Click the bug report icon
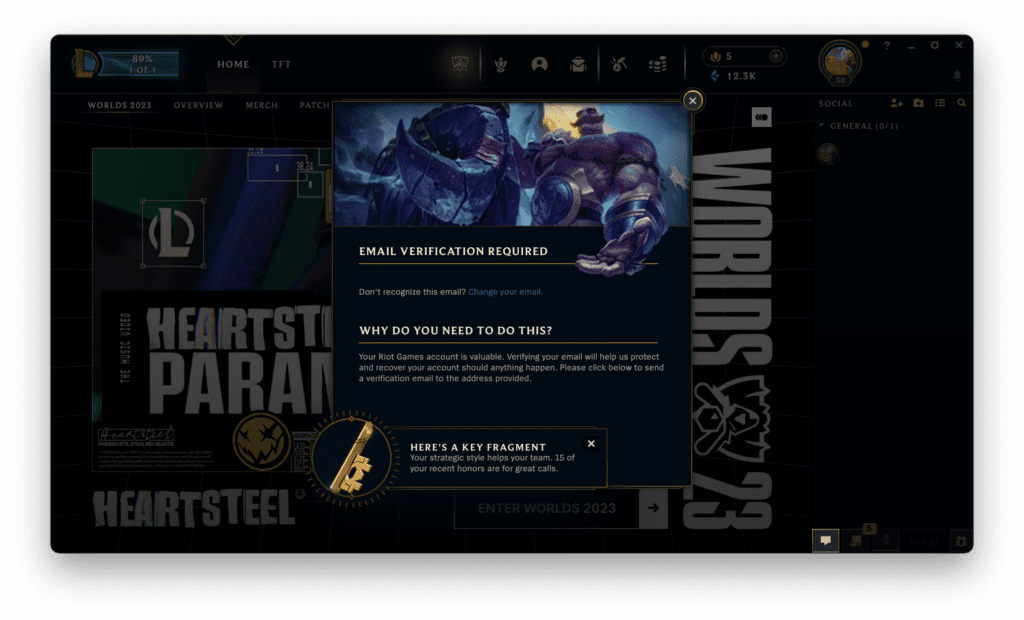Screen dimensions: 1024x620 [x=961, y=541]
